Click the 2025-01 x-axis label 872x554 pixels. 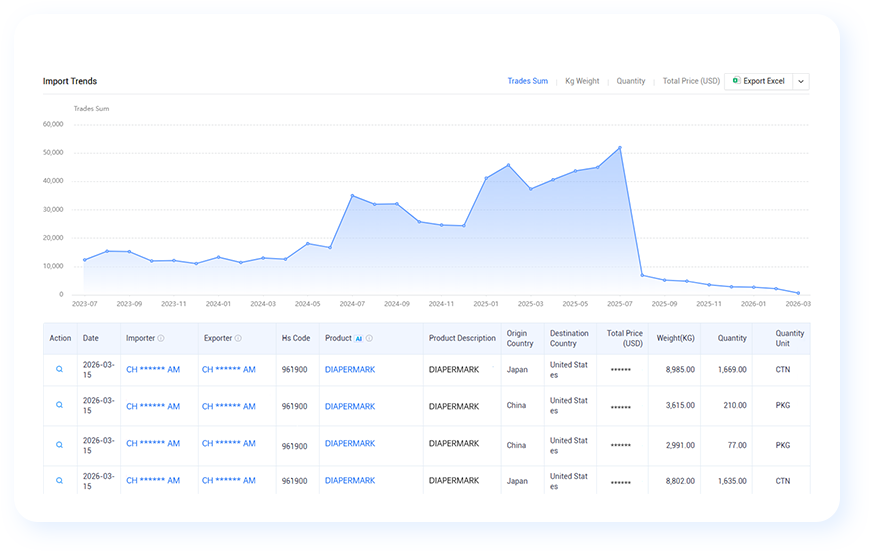point(485,304)
